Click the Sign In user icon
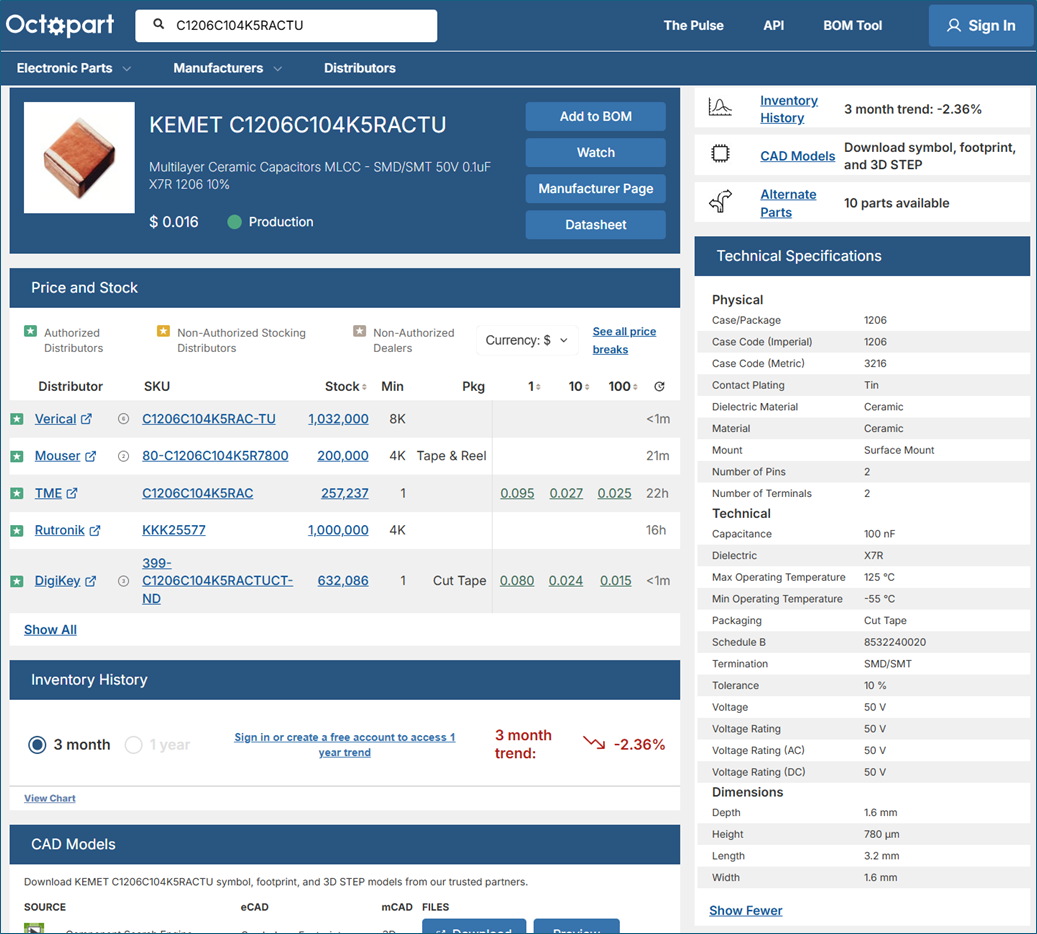The image size is (1037, 934). [954, 26]
